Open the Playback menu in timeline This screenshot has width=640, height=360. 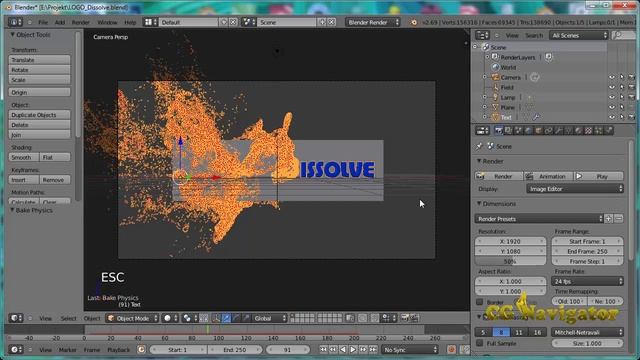(118, 350)
